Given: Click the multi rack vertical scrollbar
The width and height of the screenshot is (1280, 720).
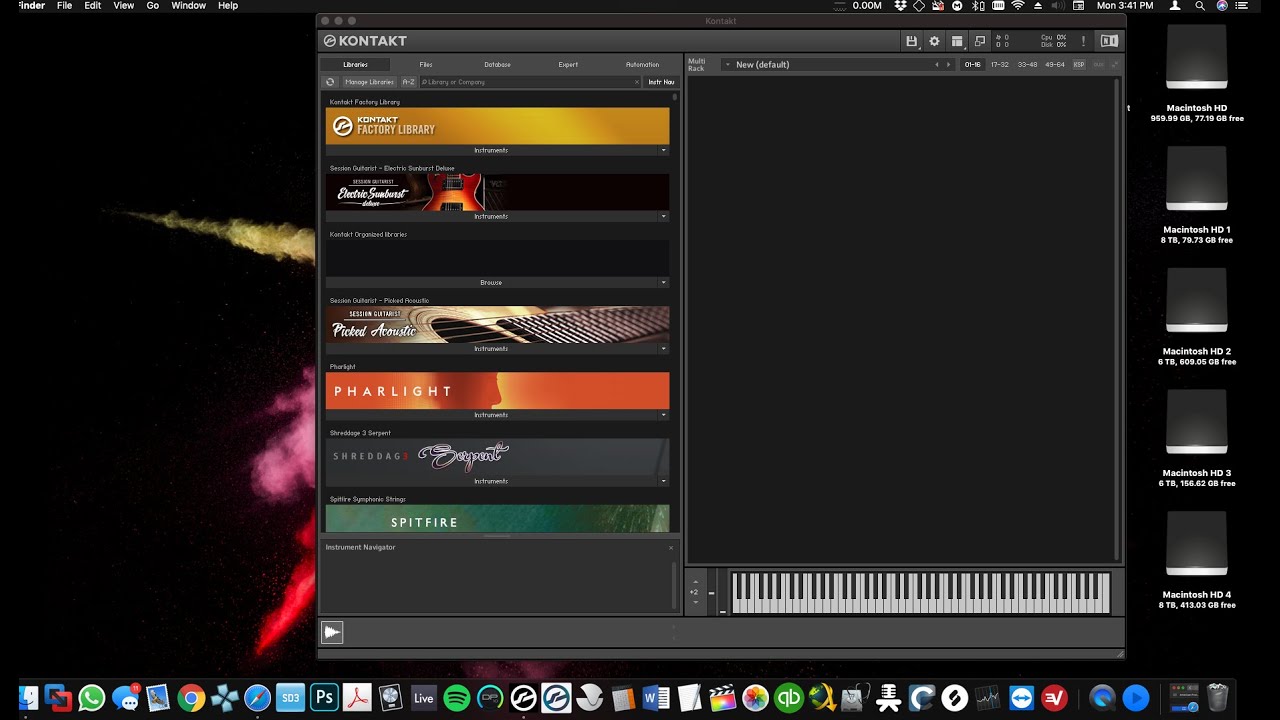Looking at the screenshot, I should tap(1118, 318).
